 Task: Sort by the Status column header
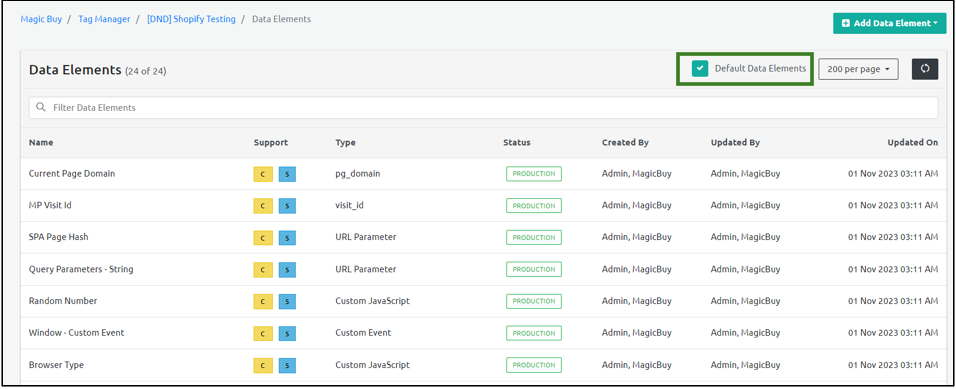pos(516,143)
